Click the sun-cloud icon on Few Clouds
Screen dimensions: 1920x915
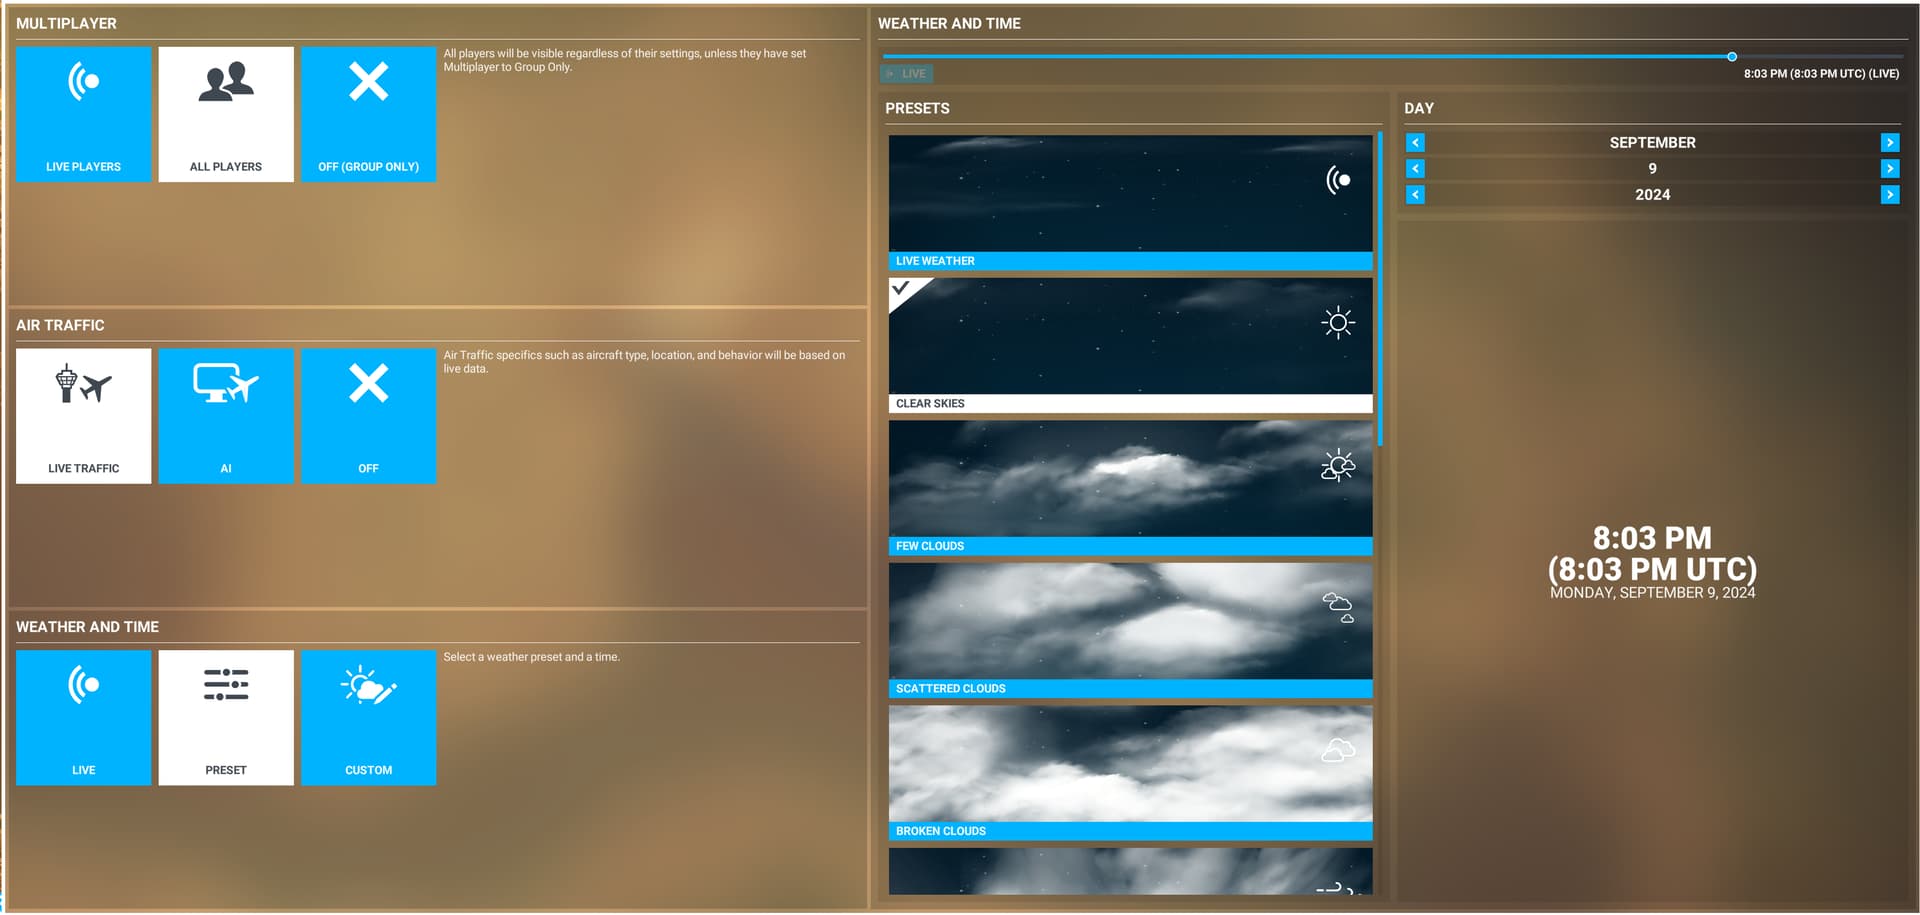click(x=1338, y=466)
